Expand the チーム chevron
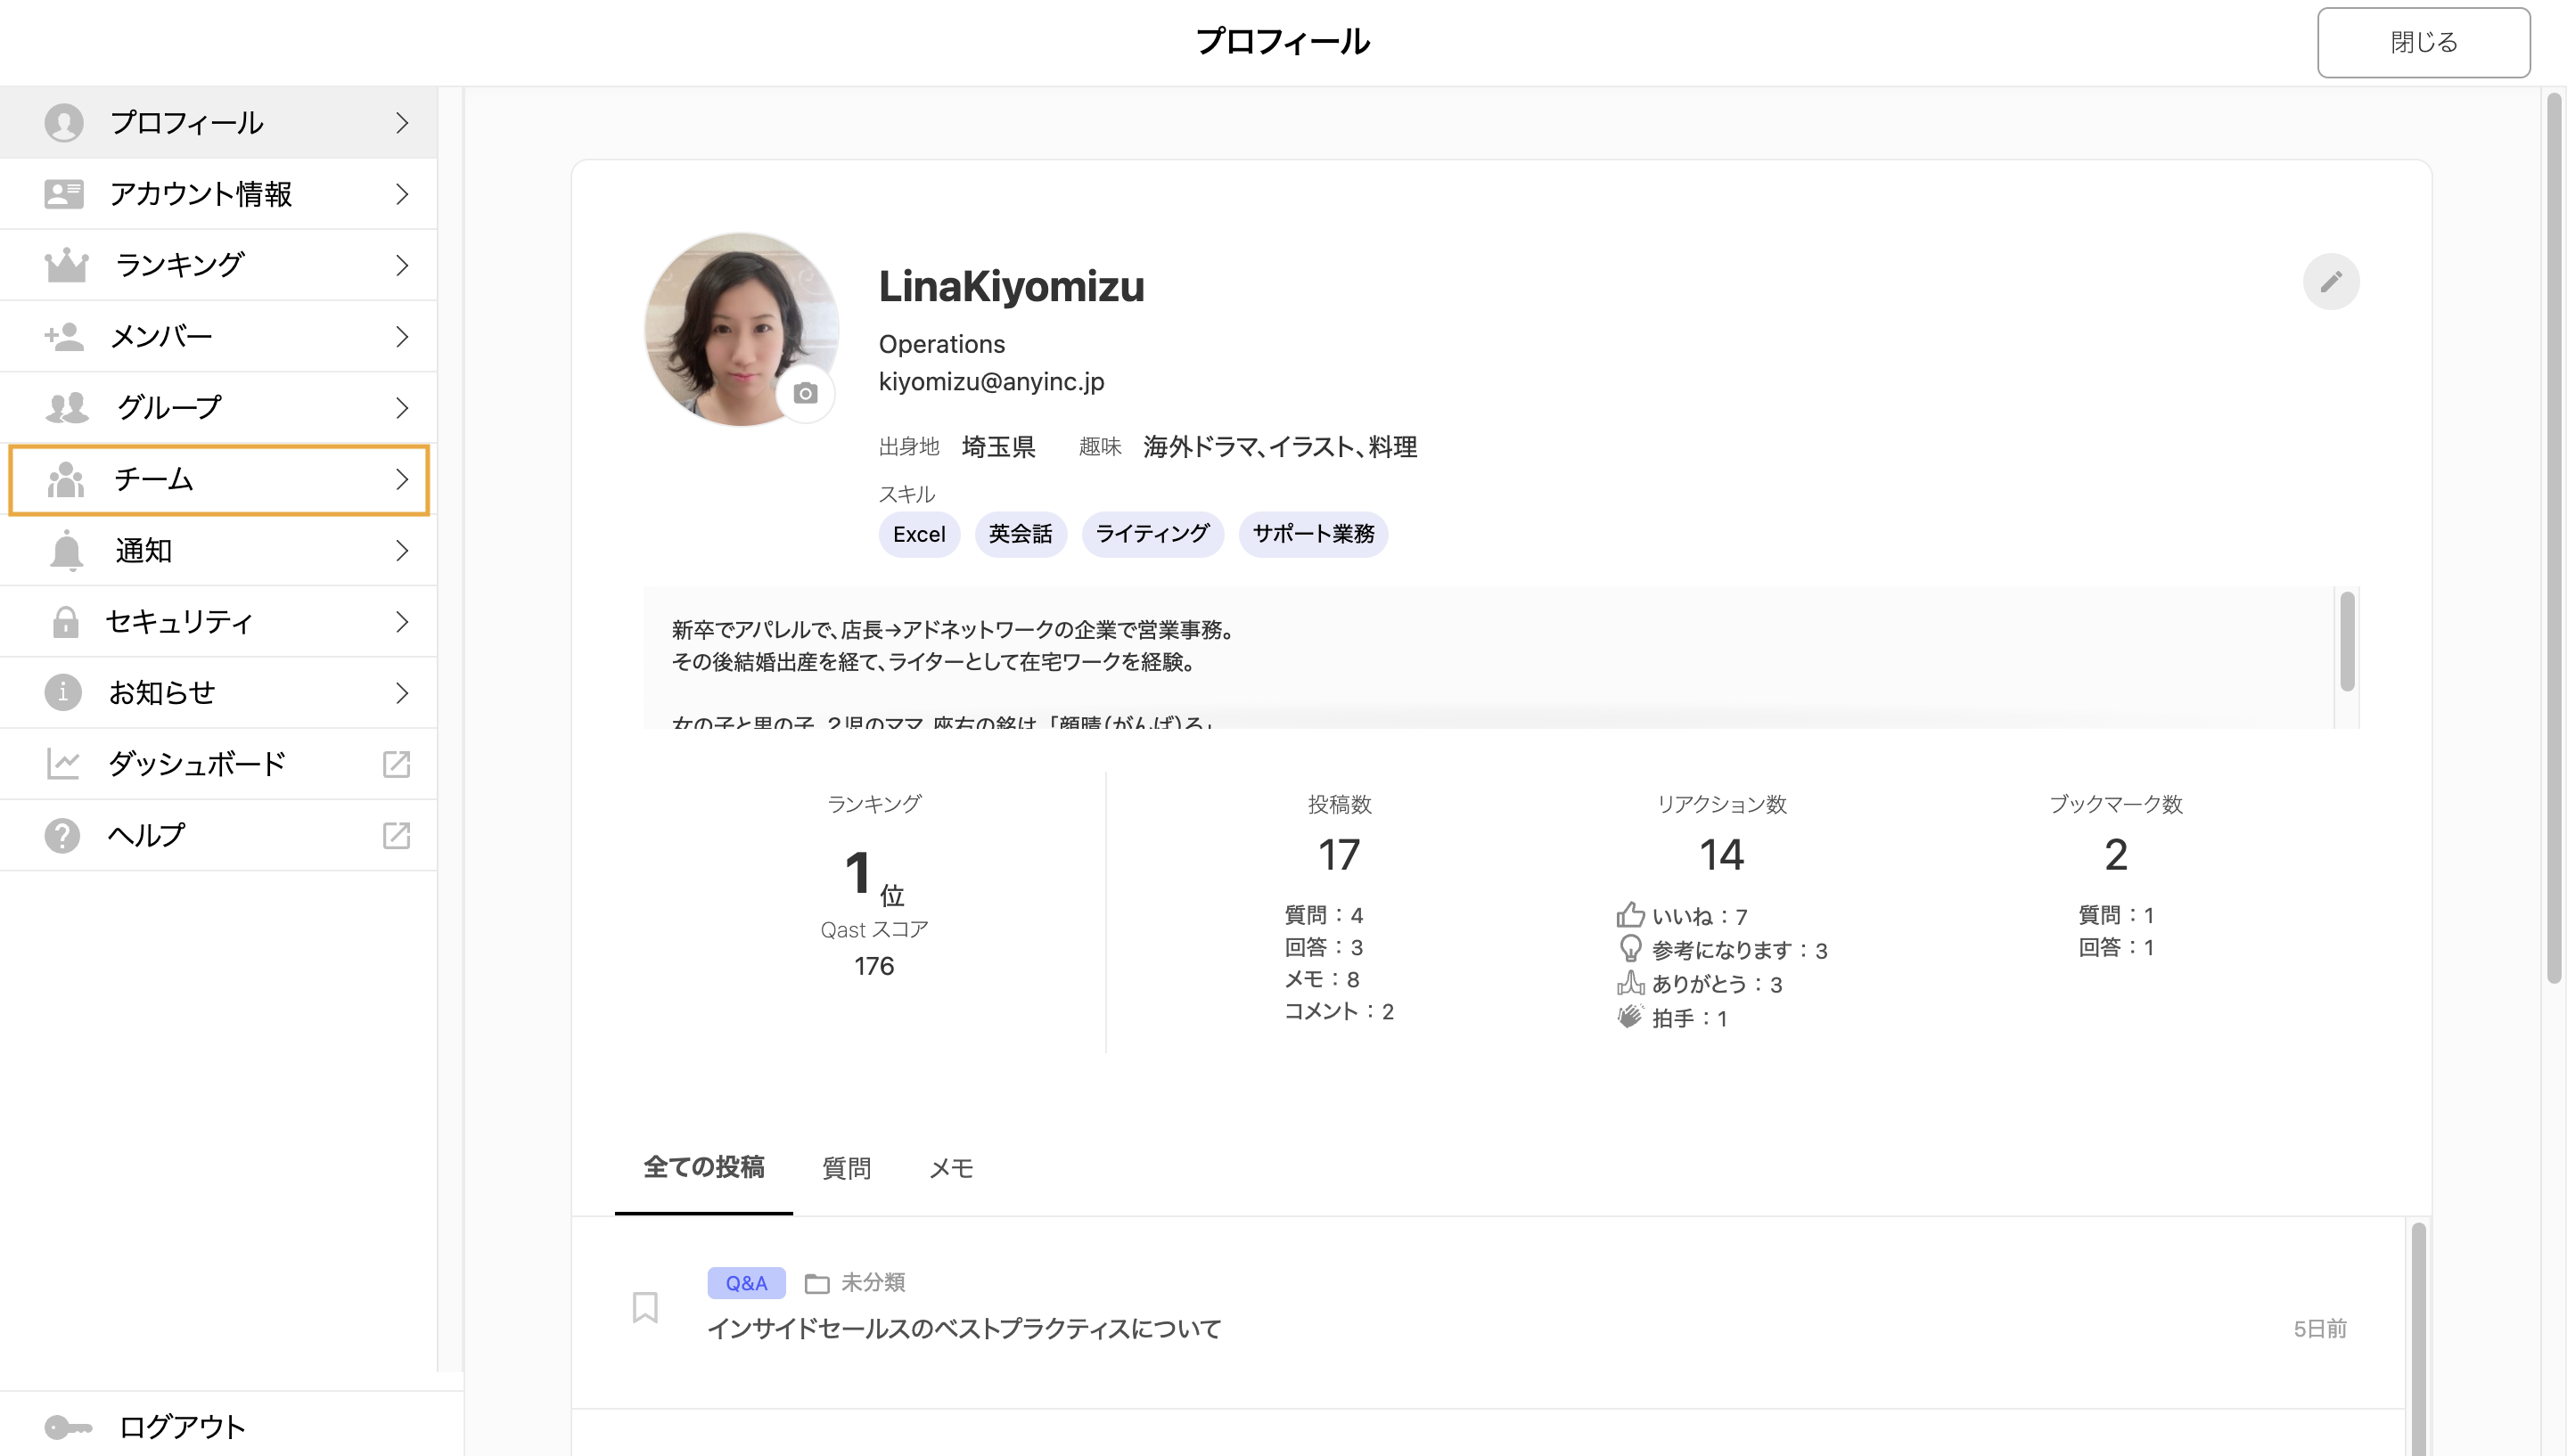 402,479
